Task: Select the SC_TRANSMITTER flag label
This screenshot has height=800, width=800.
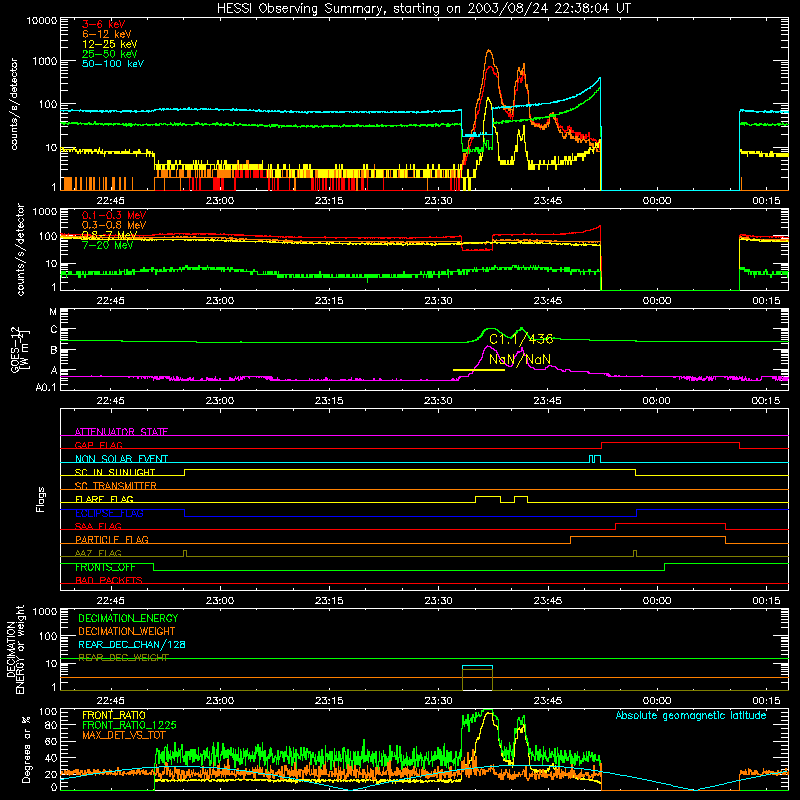Action: (x=115, y=486)
